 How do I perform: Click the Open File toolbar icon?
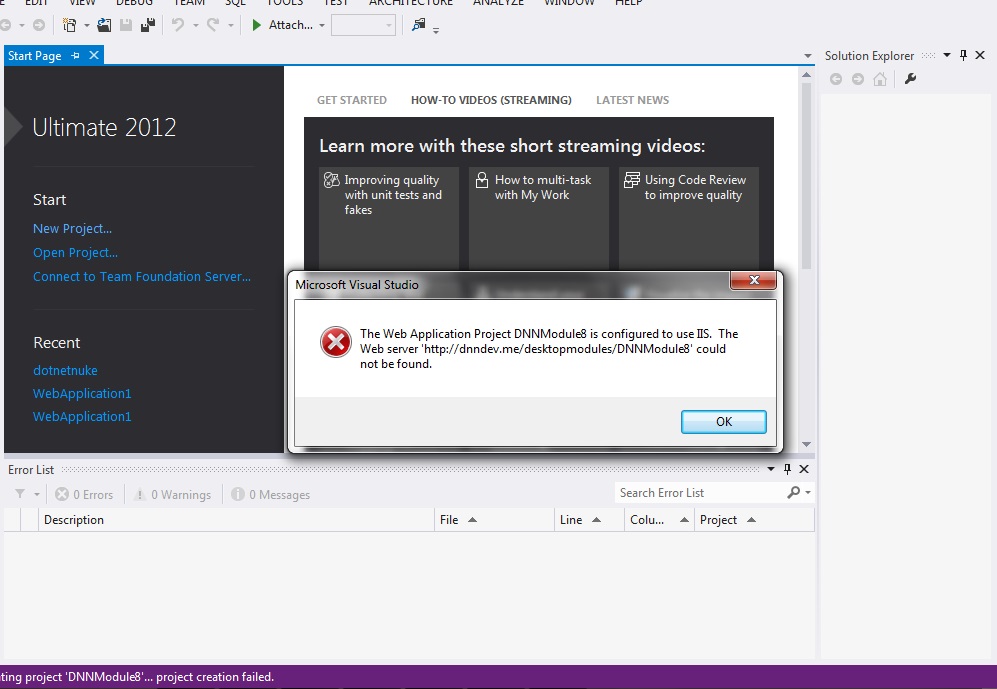(x=104, y=25)
